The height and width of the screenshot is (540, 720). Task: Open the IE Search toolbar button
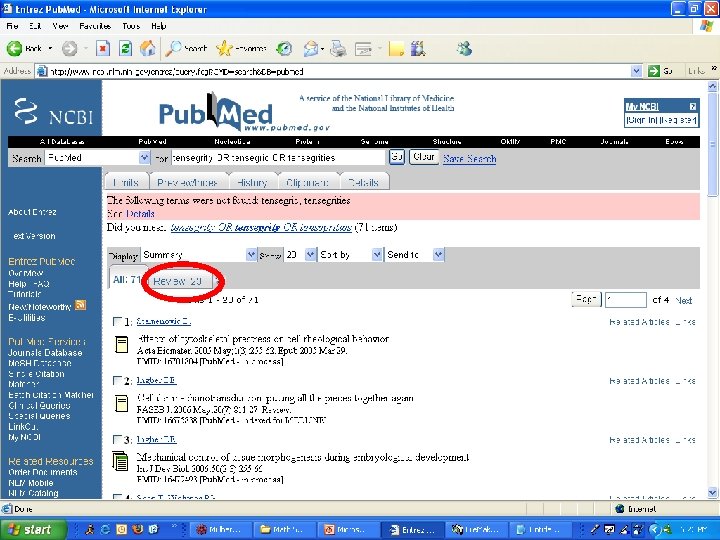[186, 48]
